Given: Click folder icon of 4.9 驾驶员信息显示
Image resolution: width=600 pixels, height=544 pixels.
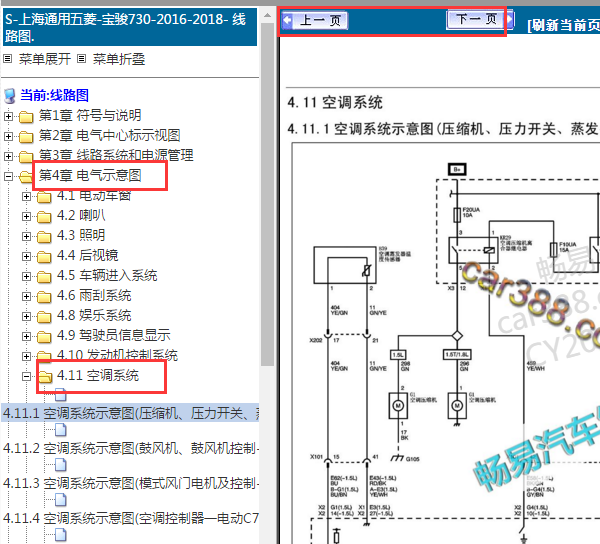Looking at the screenshot, I should [x=44, y=337].
